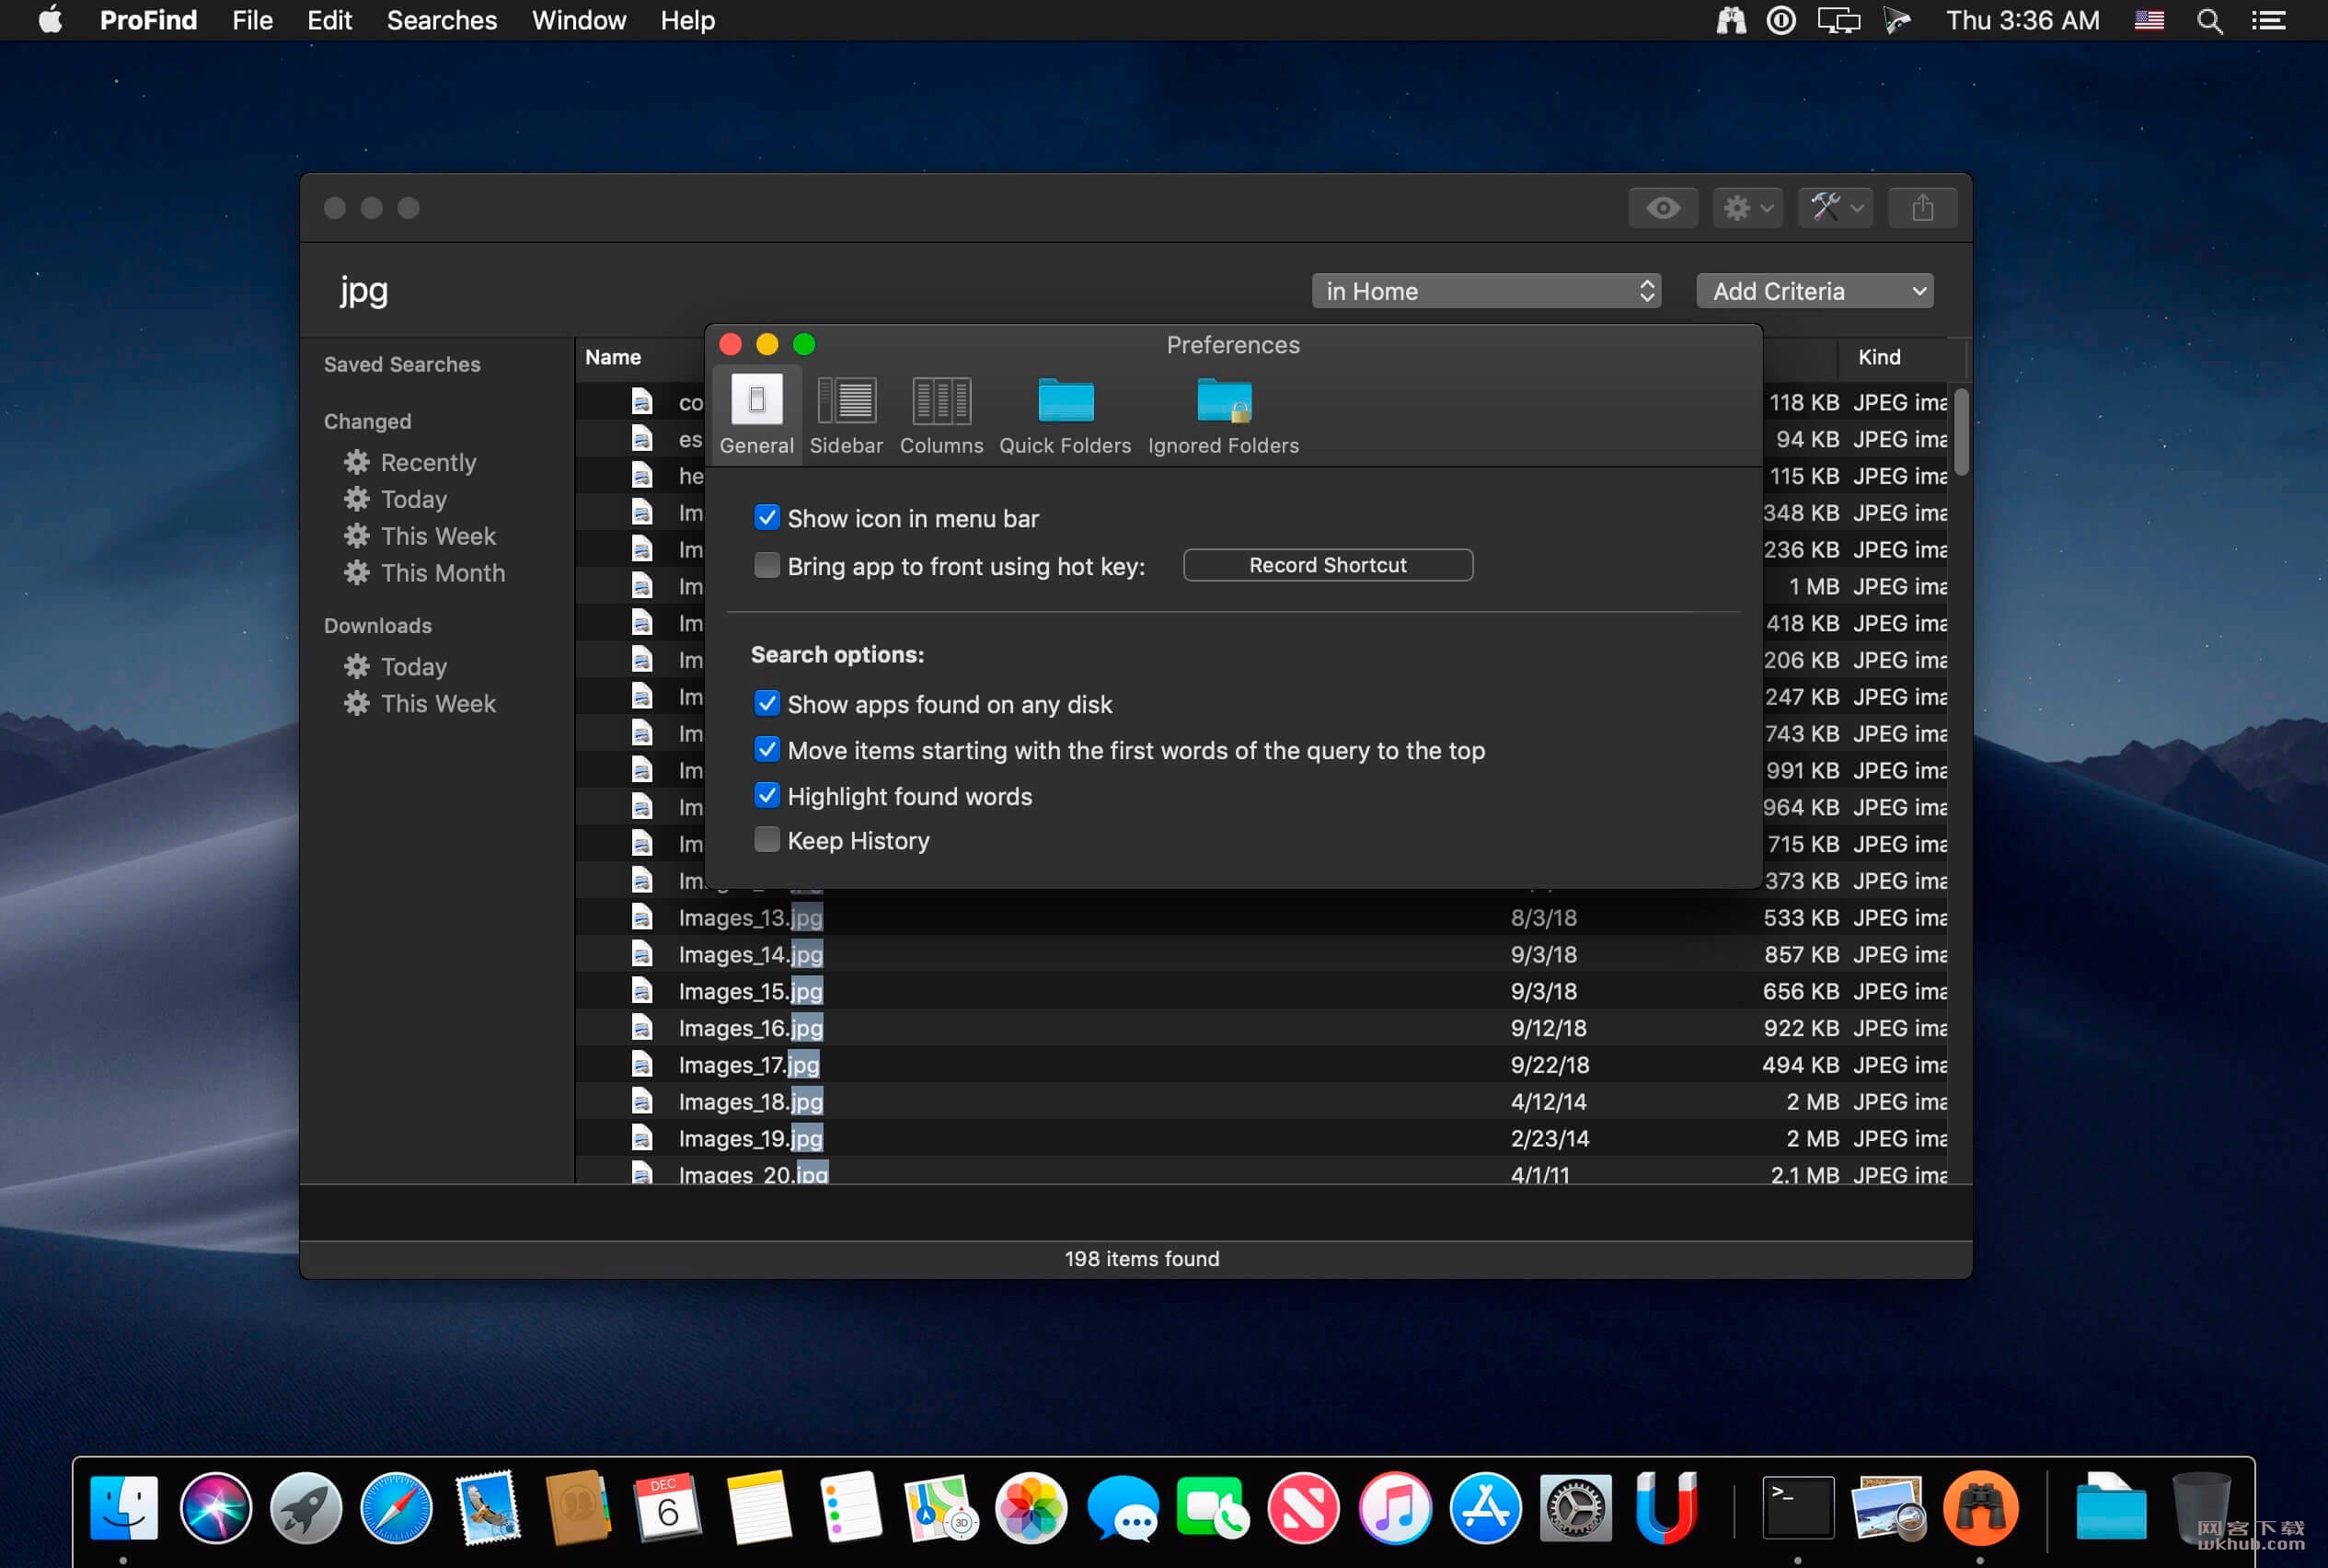This screenshot has height=1568, width=2328.
Task: Open Messages from the Dock
Action: pyautogui.click(x=1122, y=1507)
